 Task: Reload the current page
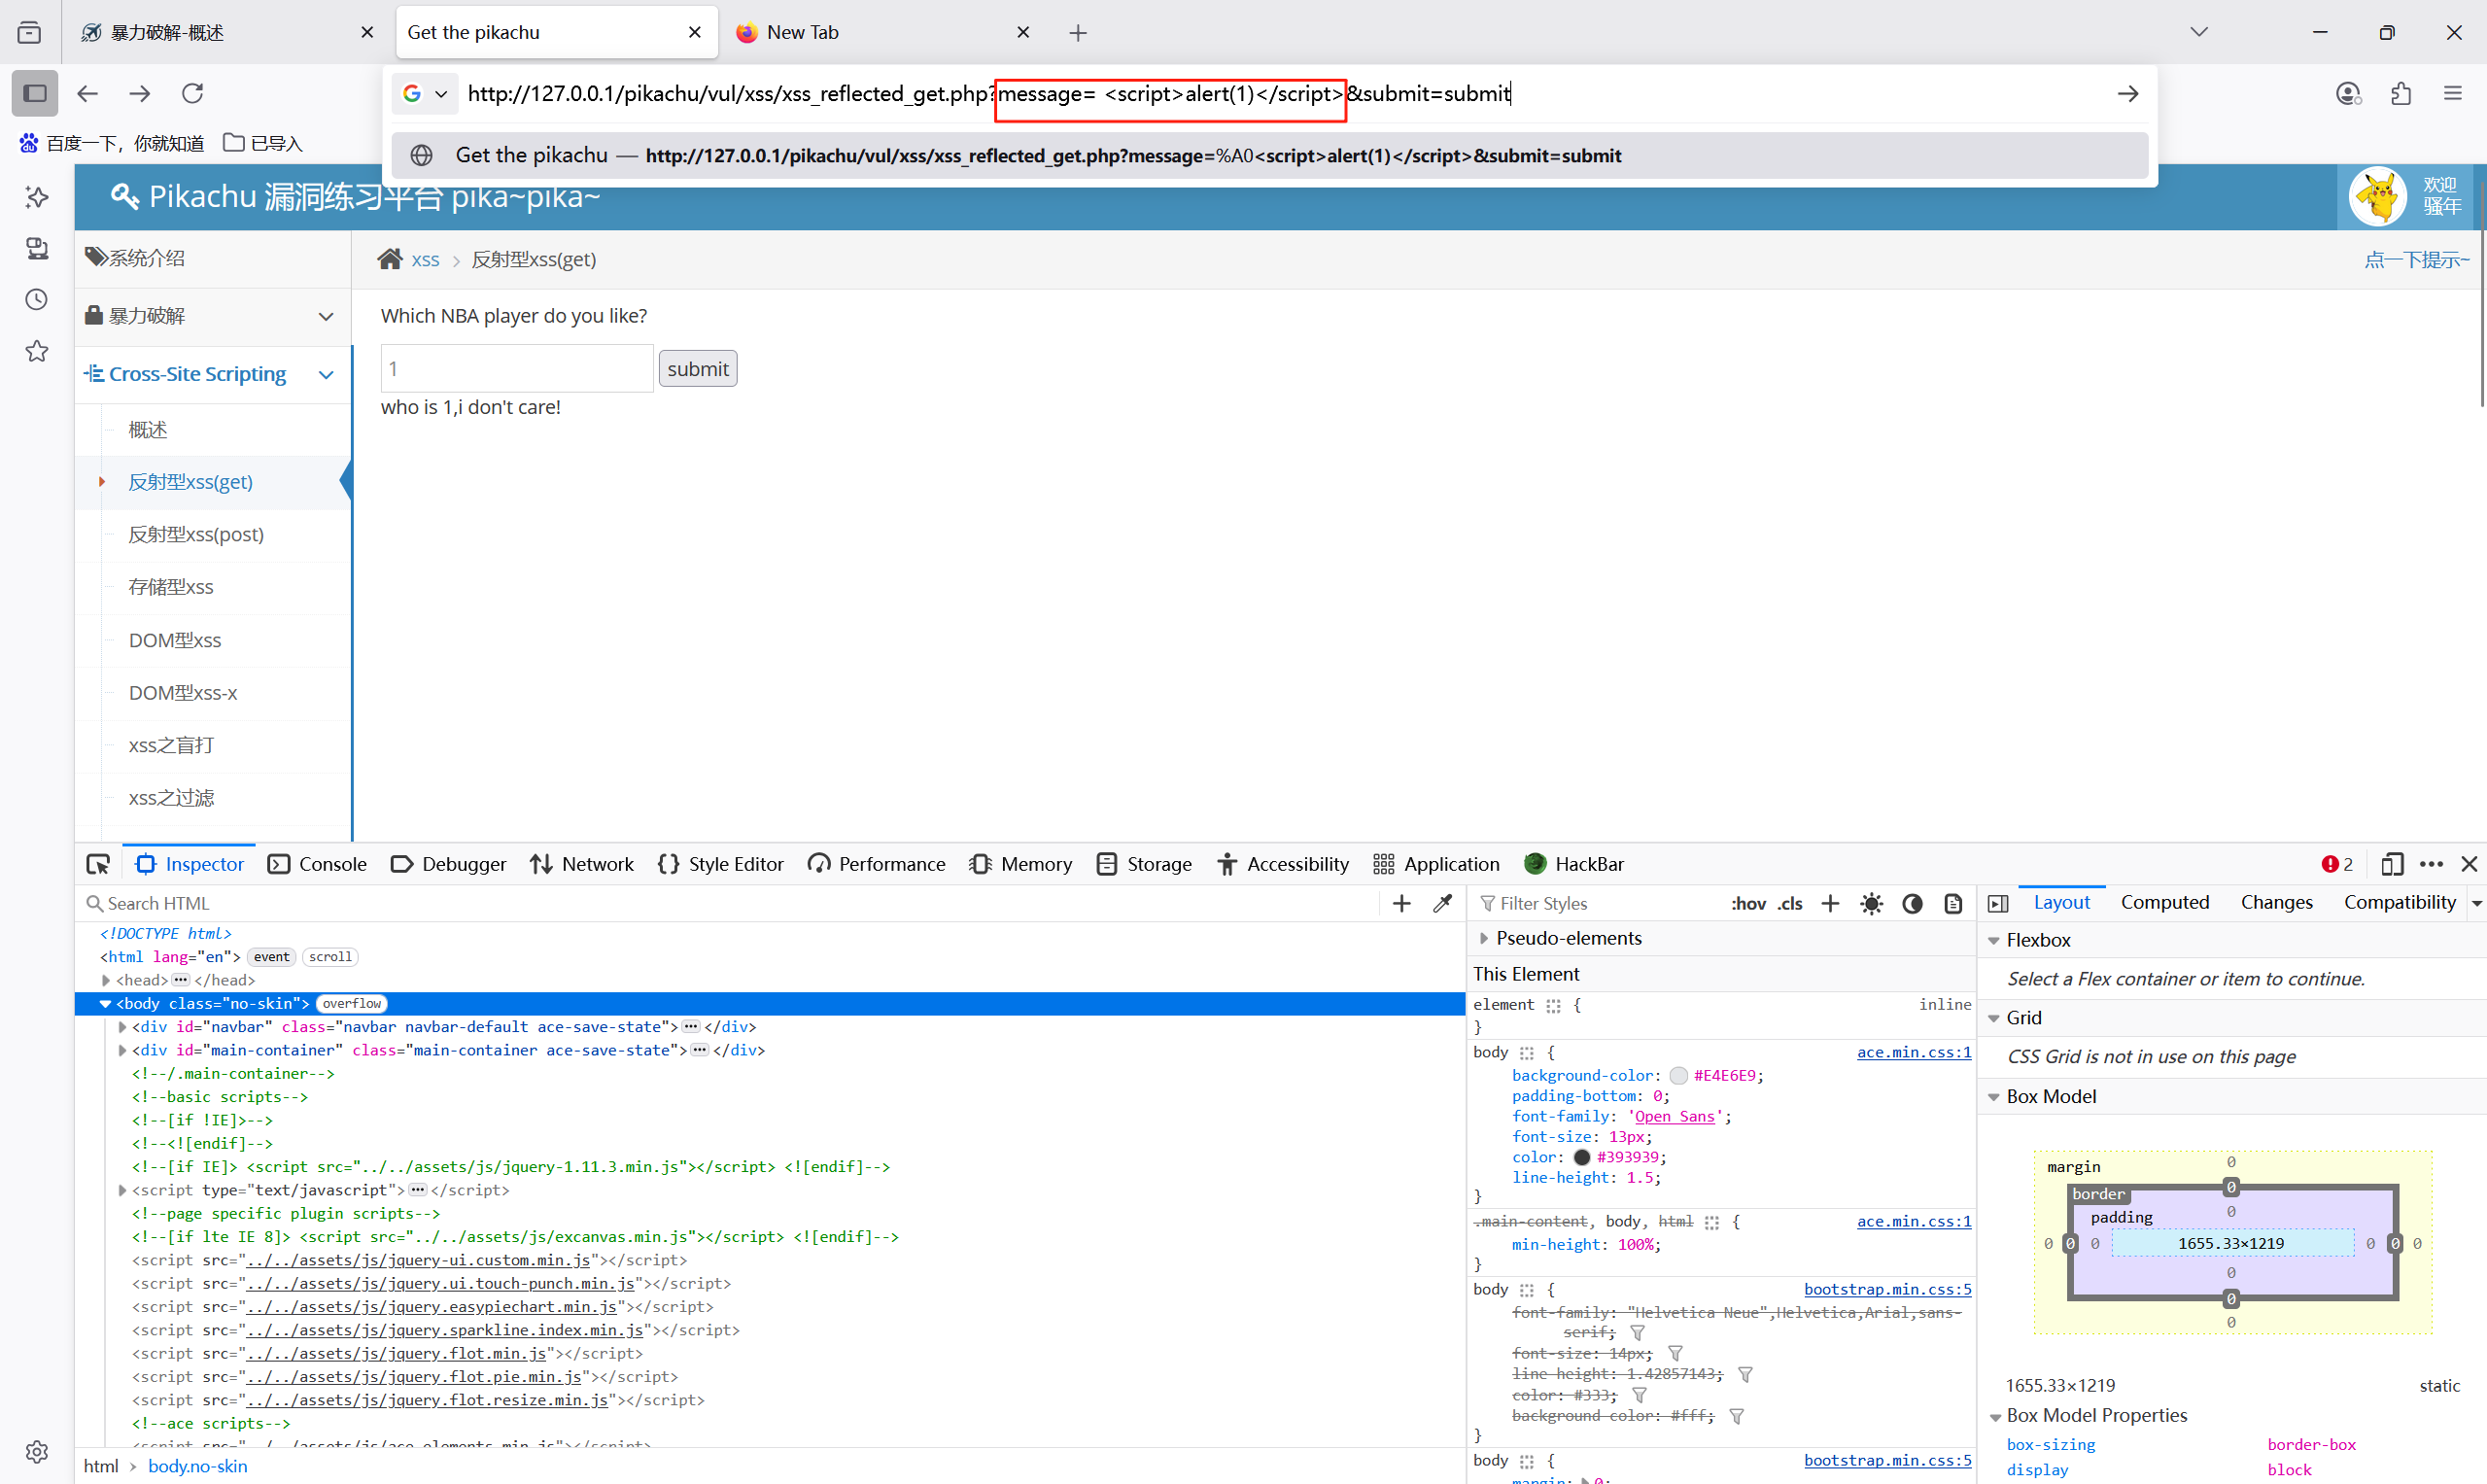(x=192, y=93)
